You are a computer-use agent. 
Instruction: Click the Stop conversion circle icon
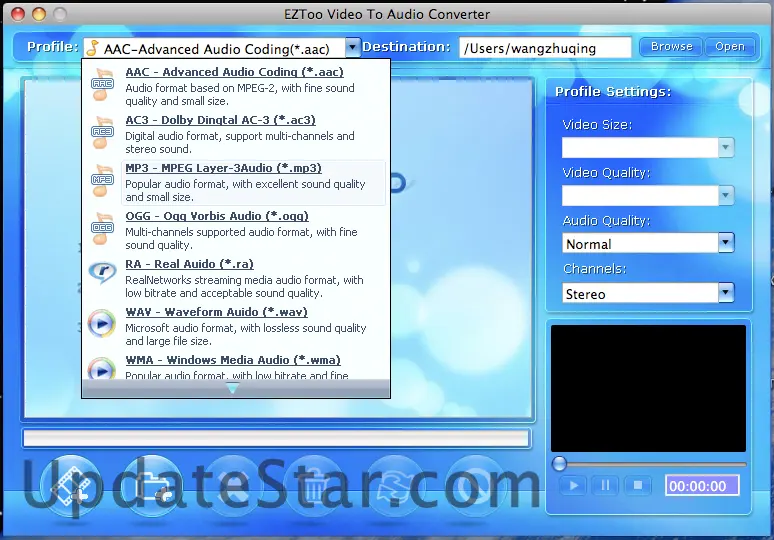[x=476, y=486]
